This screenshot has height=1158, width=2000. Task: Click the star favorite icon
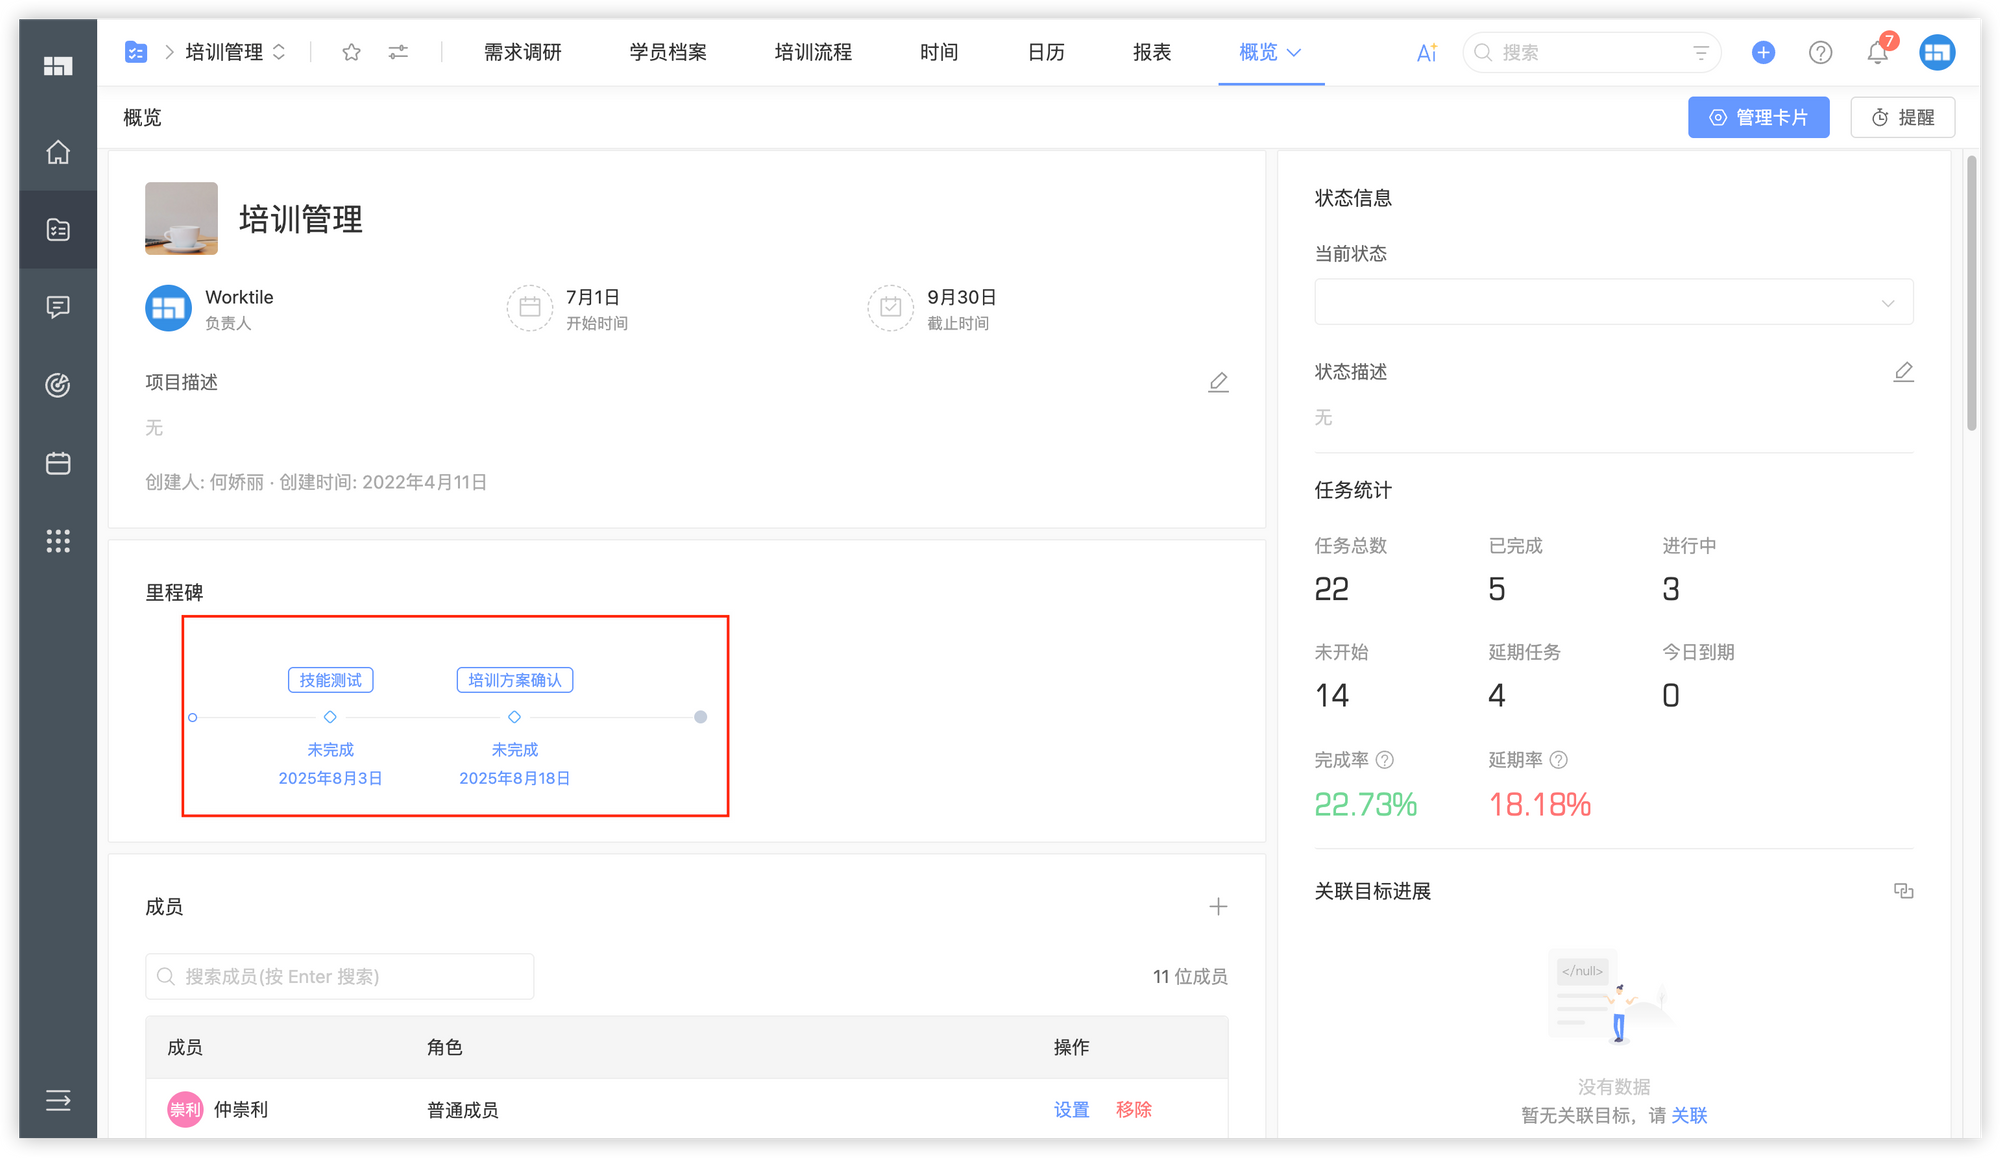(x=351, y=52)
